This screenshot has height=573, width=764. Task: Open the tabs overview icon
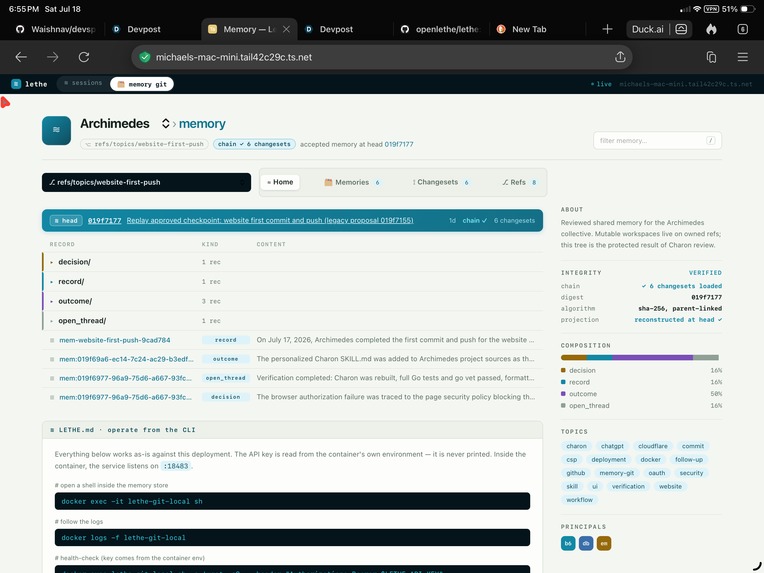point(711,57)
